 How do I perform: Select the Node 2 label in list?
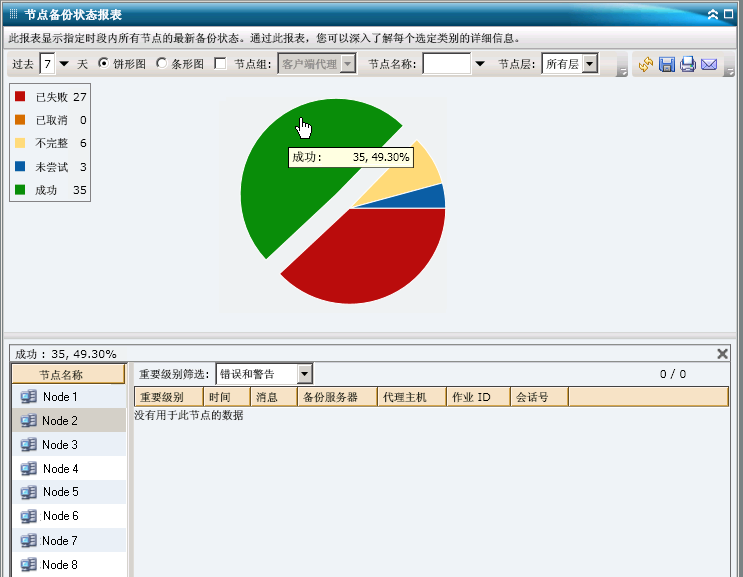click(x=60, y=421)
